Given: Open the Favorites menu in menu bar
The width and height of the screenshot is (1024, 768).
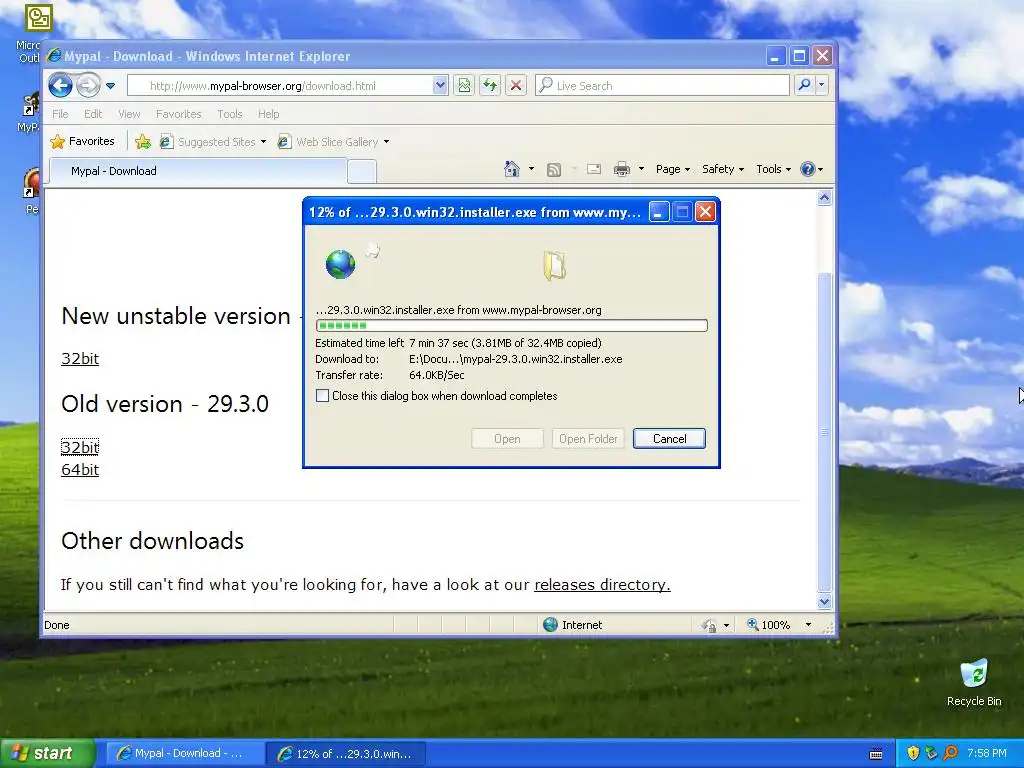Looking at the screenshot, I should click(178, 114).
